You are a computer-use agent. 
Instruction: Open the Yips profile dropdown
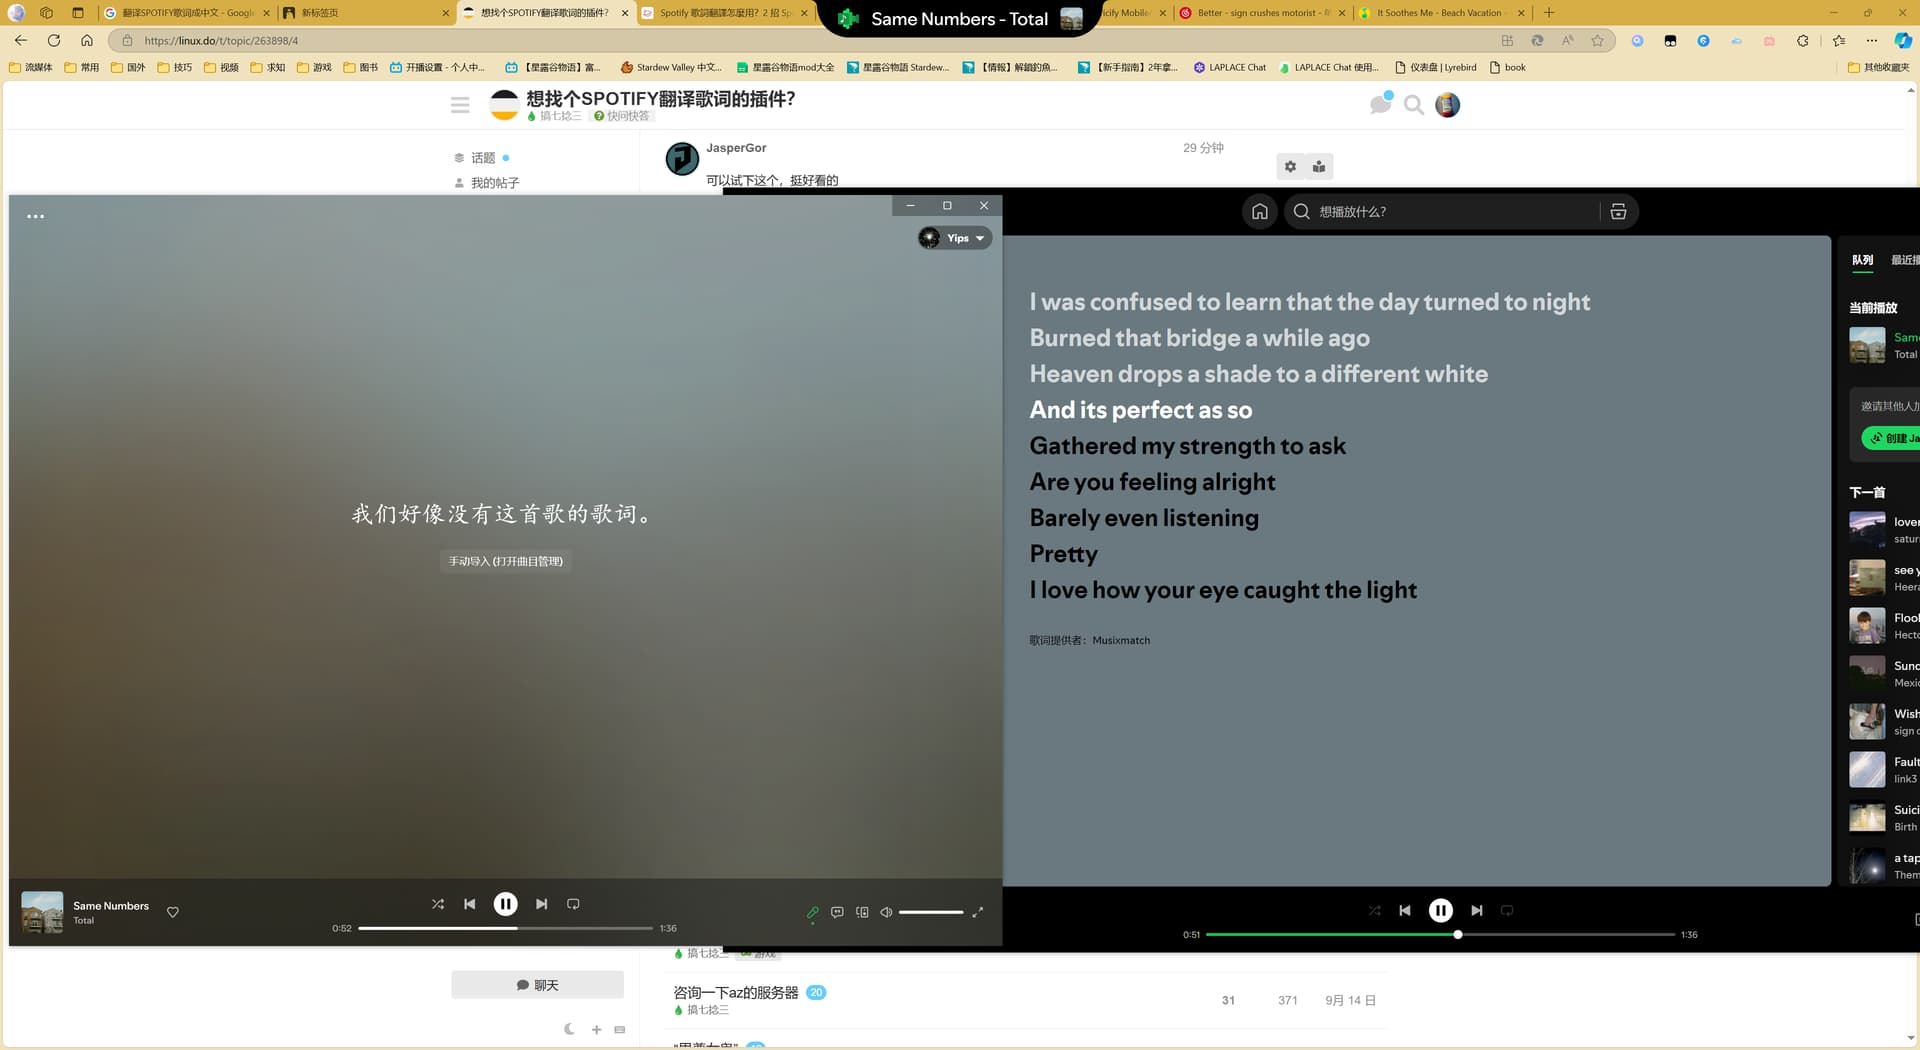(955, 238)
